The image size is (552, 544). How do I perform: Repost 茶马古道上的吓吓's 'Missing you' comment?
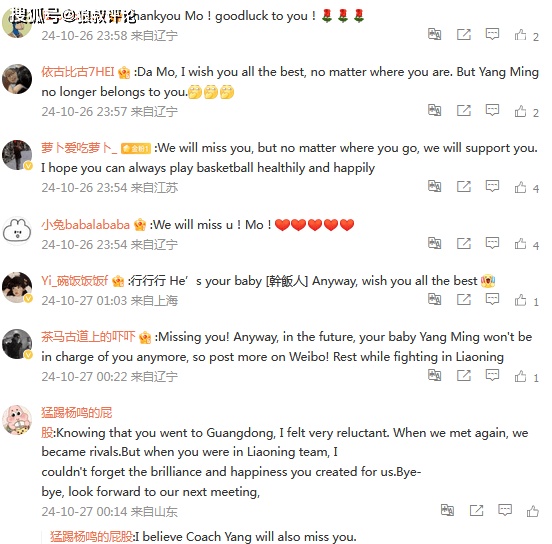tap(464, 375)
